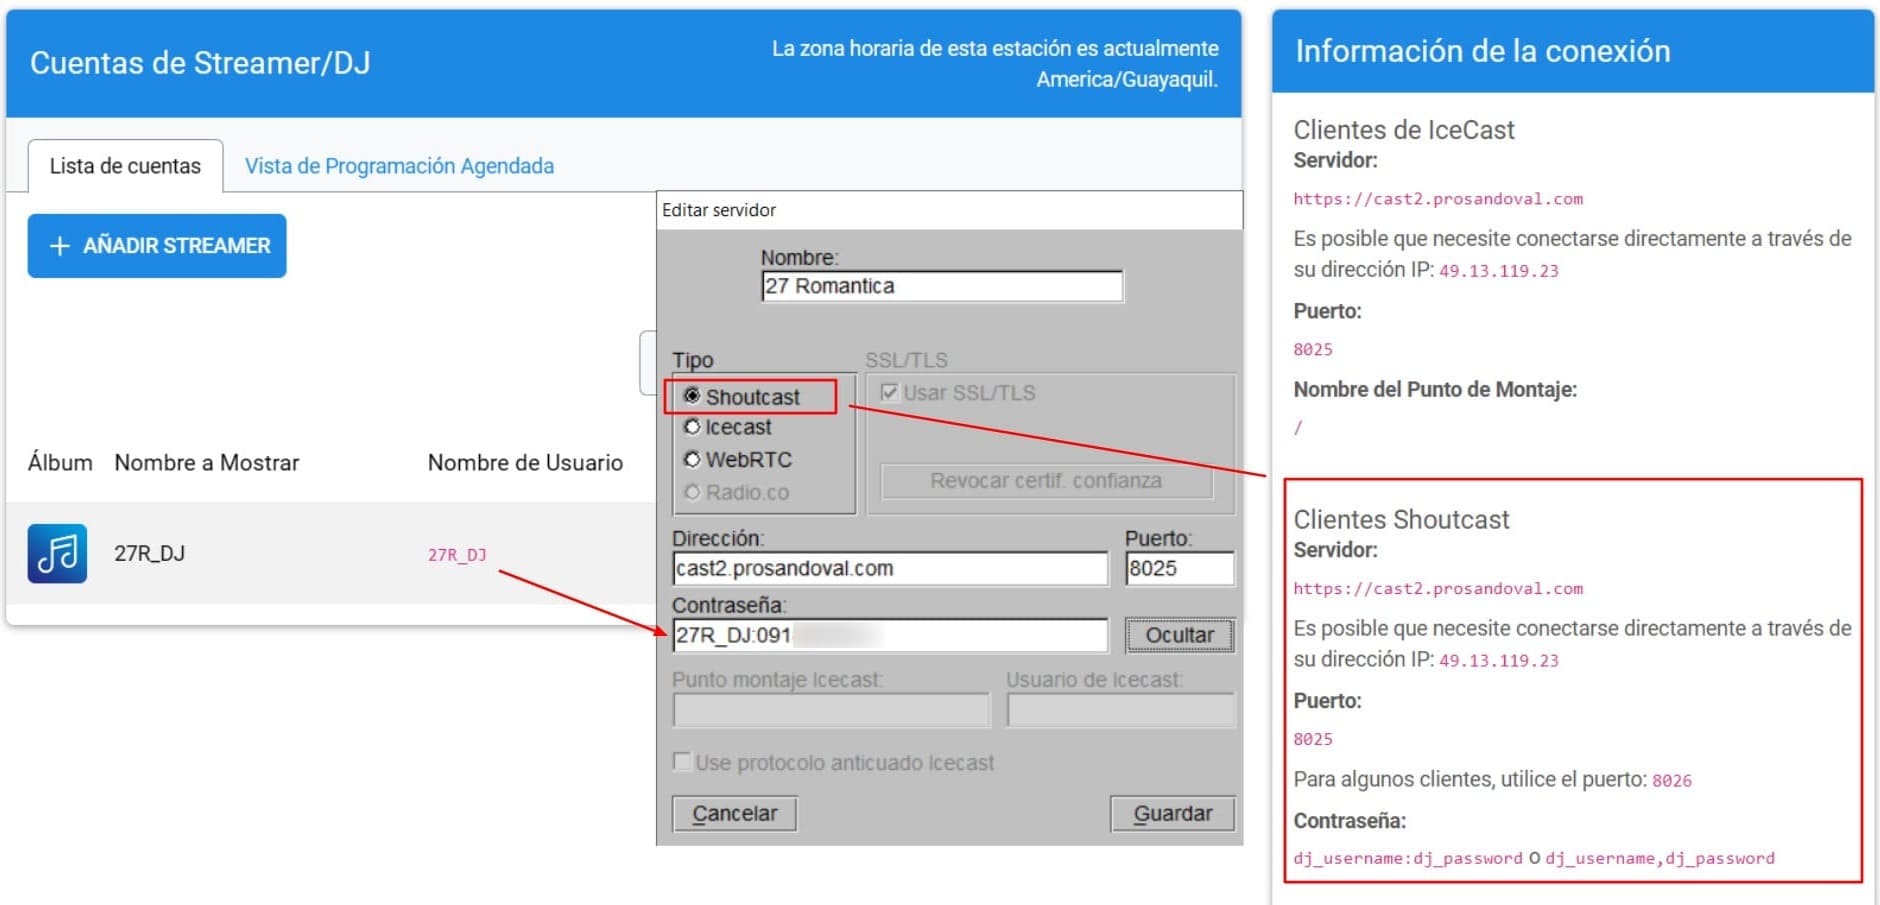
Task: Select the Shoutcast radio button
Action: point(692,396)
